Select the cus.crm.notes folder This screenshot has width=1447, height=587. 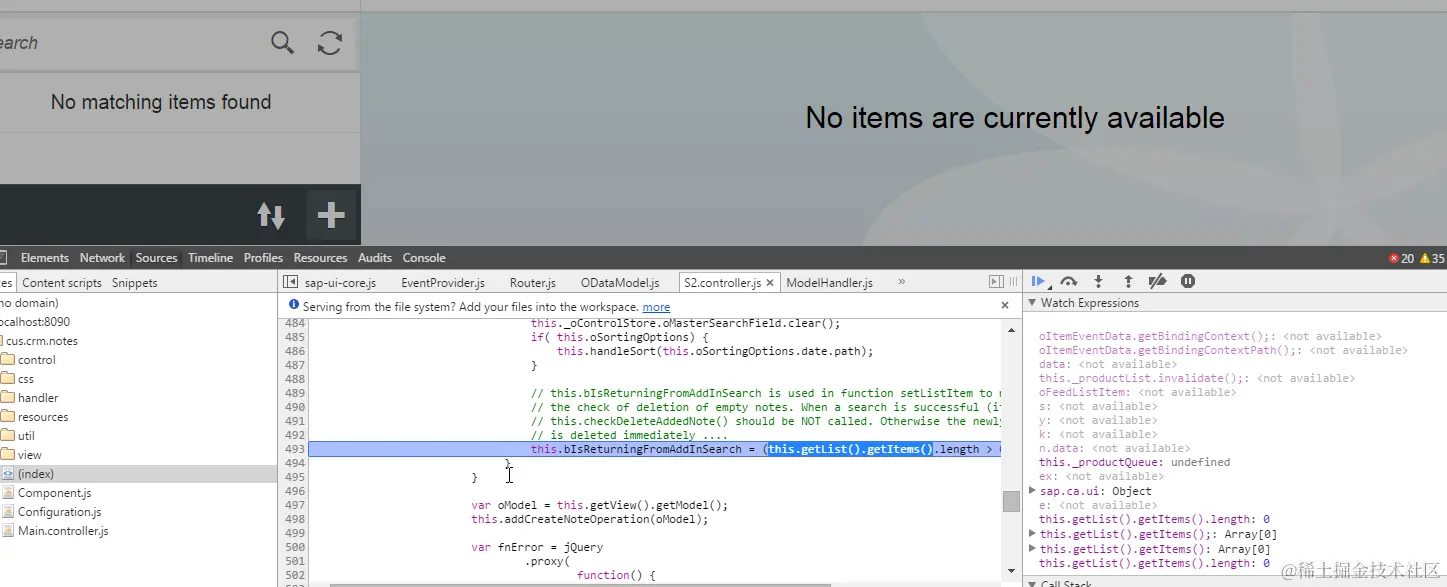40,341
